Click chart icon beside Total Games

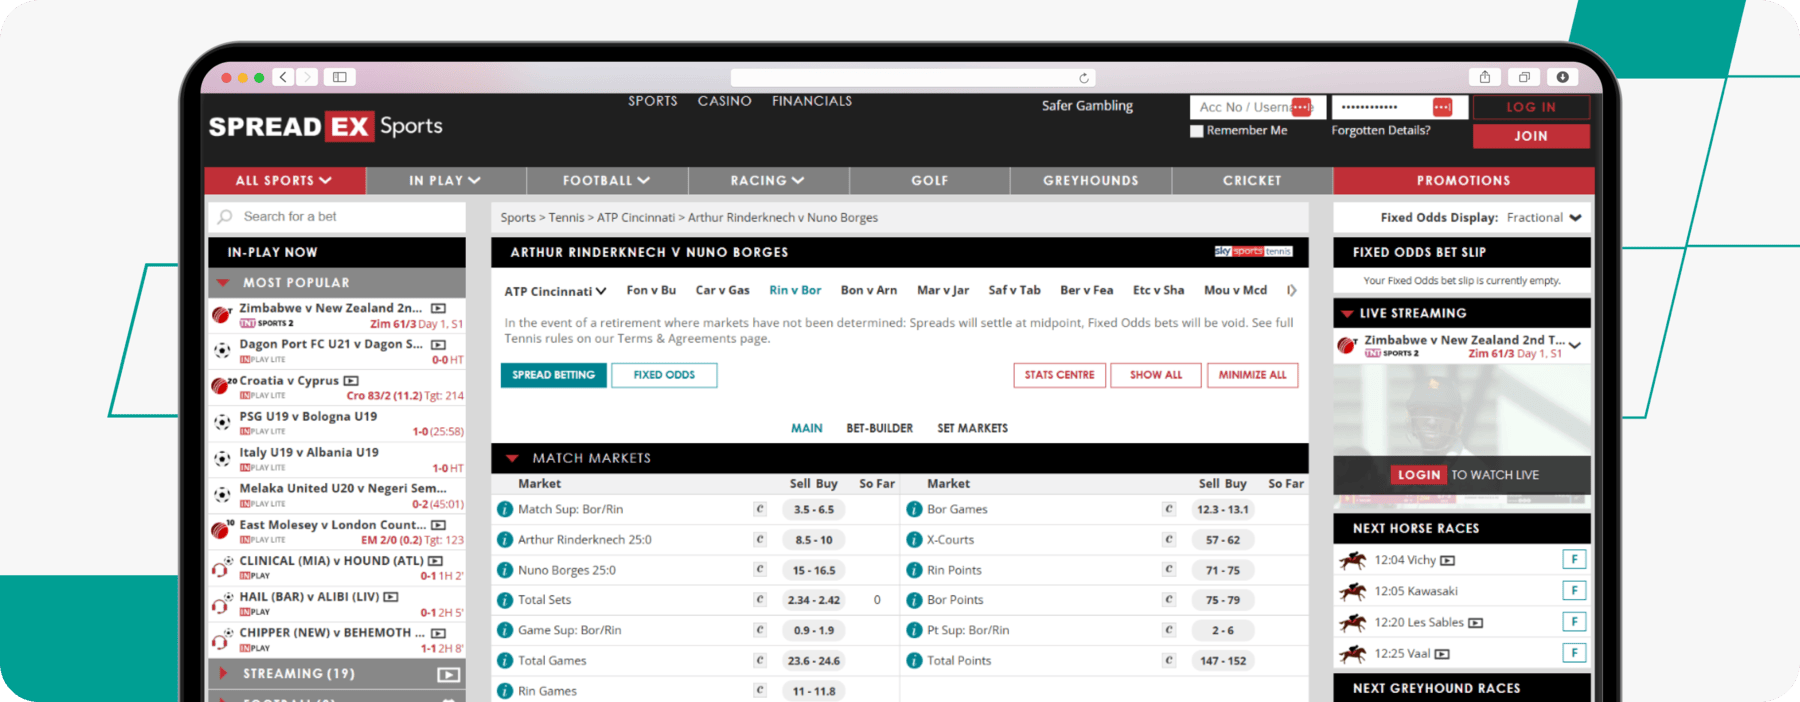[x=760, y=661]
